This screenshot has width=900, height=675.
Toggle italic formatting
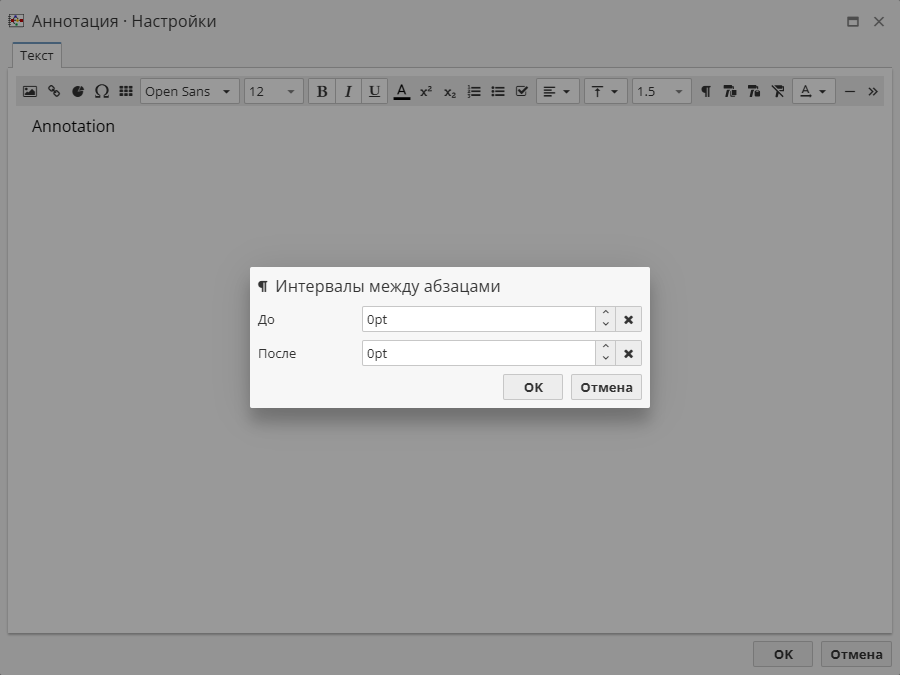[x=347, y=91]
